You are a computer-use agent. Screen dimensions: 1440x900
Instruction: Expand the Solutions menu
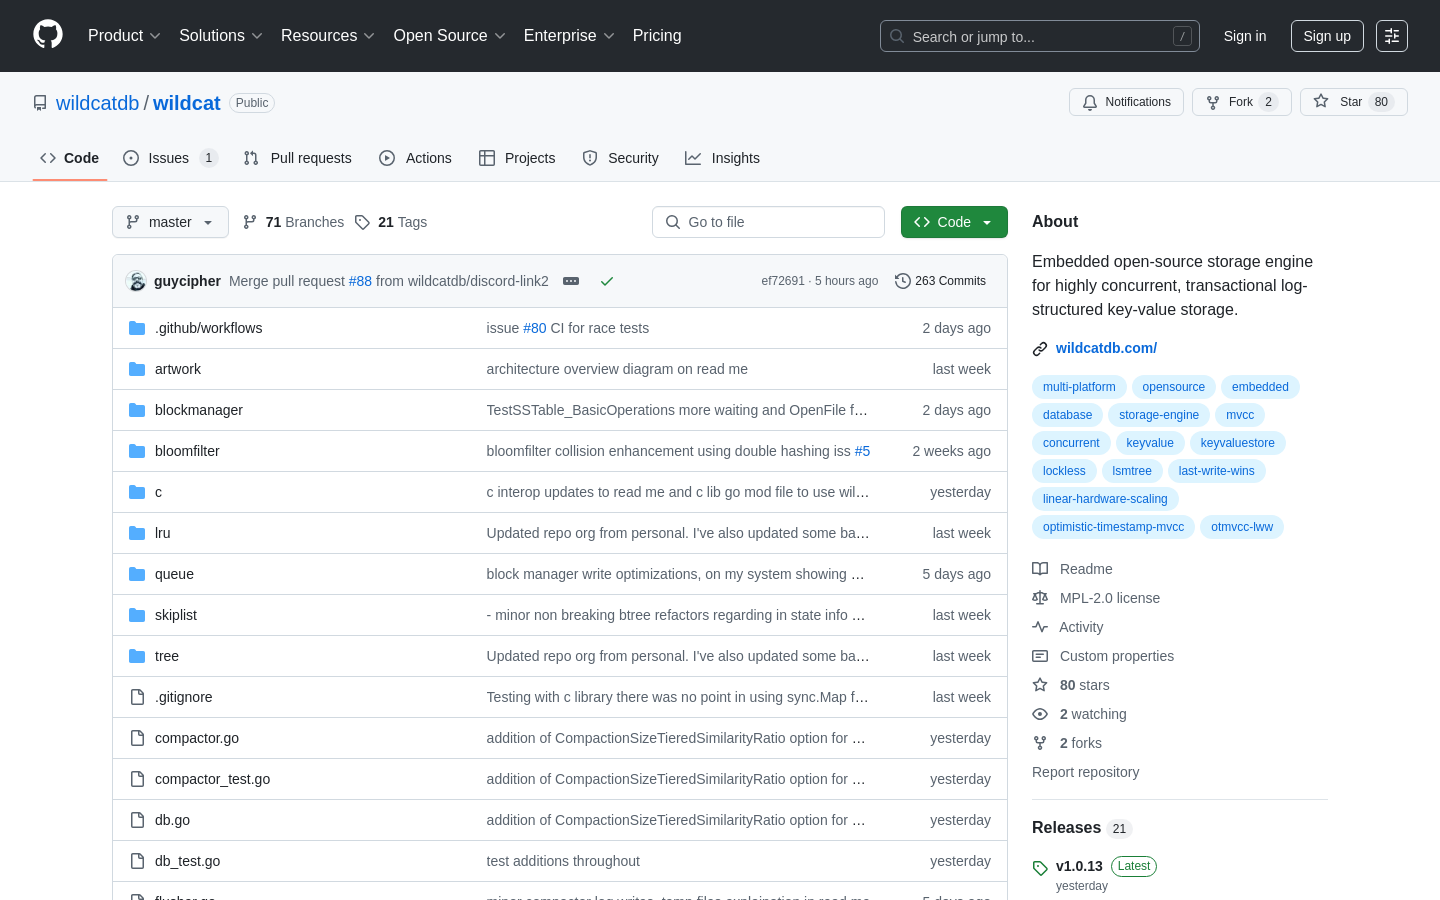[x=221, y=36]
